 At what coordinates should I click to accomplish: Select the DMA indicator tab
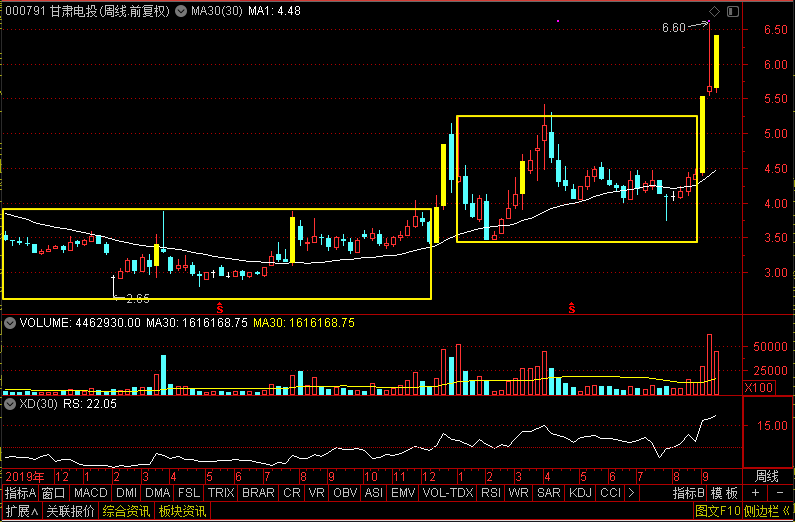[157, 493]
